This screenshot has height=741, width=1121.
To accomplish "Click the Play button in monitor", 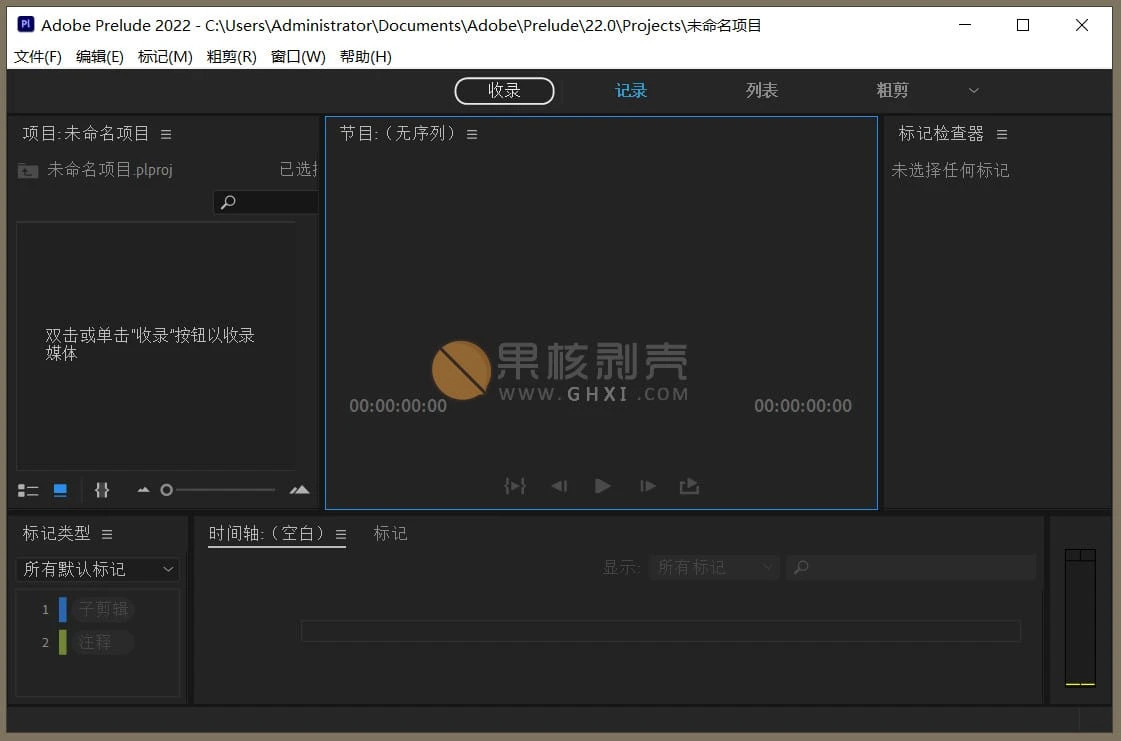I will (x=603, y=486).
